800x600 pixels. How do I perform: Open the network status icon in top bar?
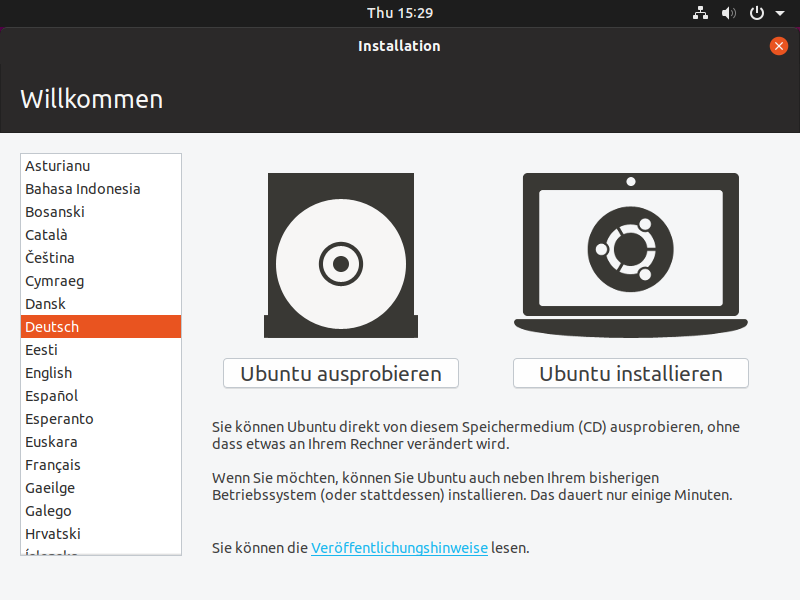[x=700, y=13]
